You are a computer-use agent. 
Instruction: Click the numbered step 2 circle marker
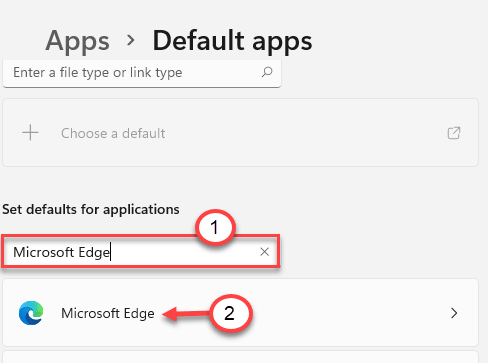pos(230,313)
